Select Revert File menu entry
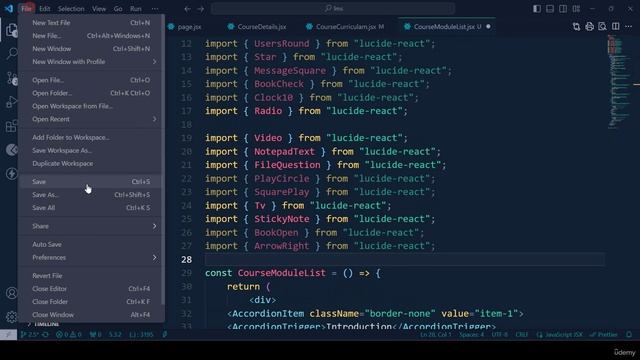The image size is (640, 360). (91, 276)
